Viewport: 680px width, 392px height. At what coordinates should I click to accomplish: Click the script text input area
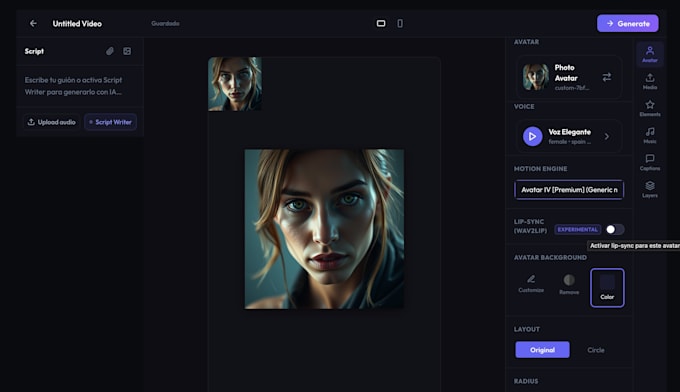click(80, 86)
